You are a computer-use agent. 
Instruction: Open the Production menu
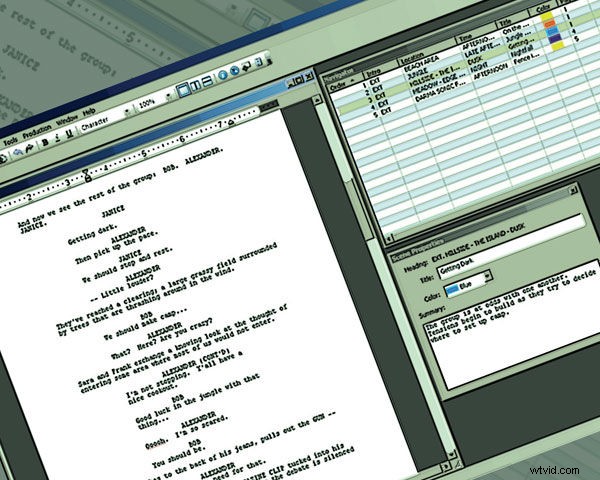[x=37, y=132]
